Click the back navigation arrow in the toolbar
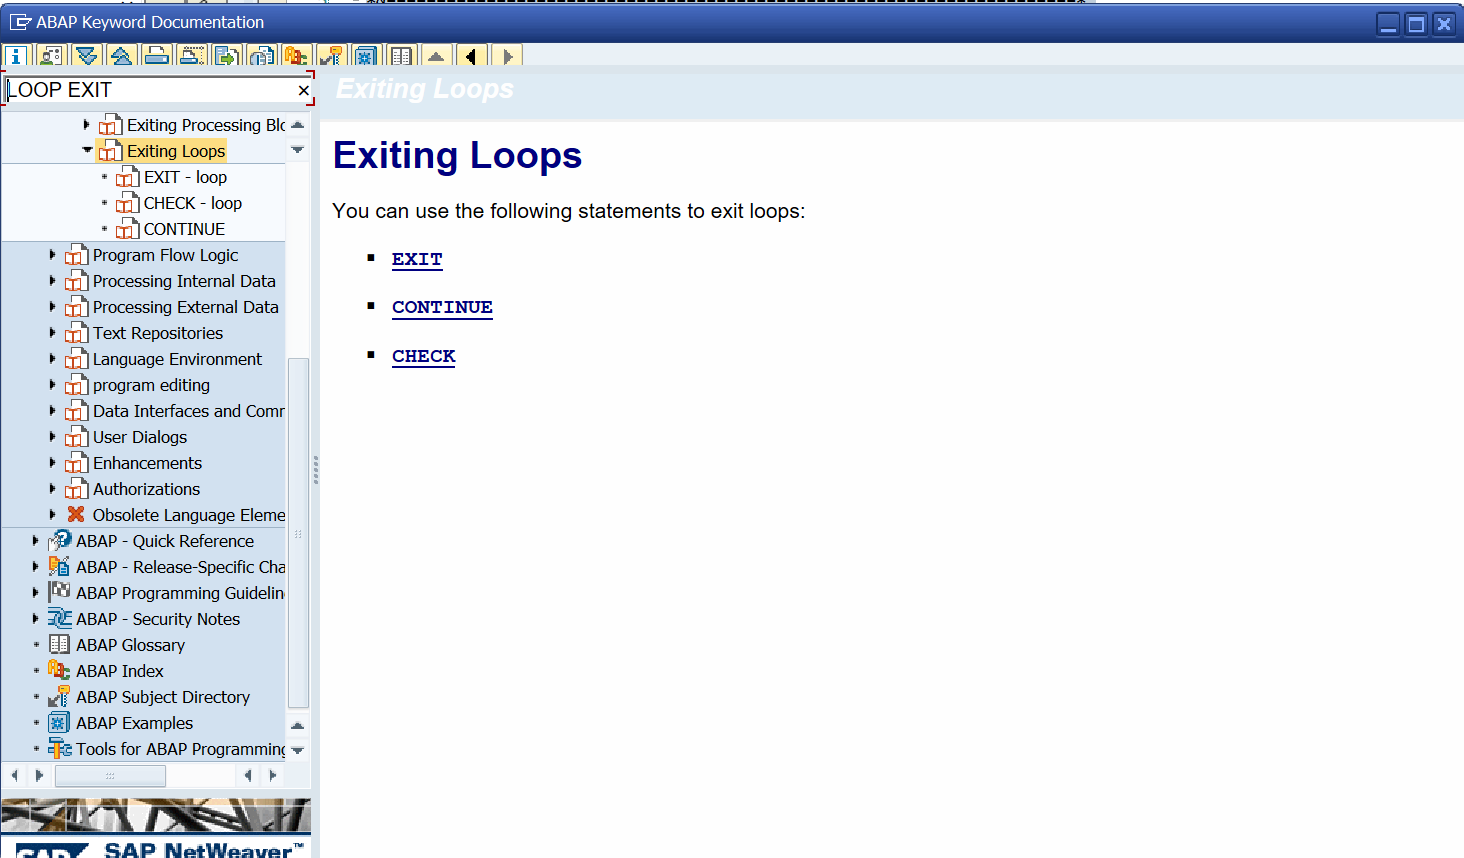Screen dimensions: 1464x858 470,57
